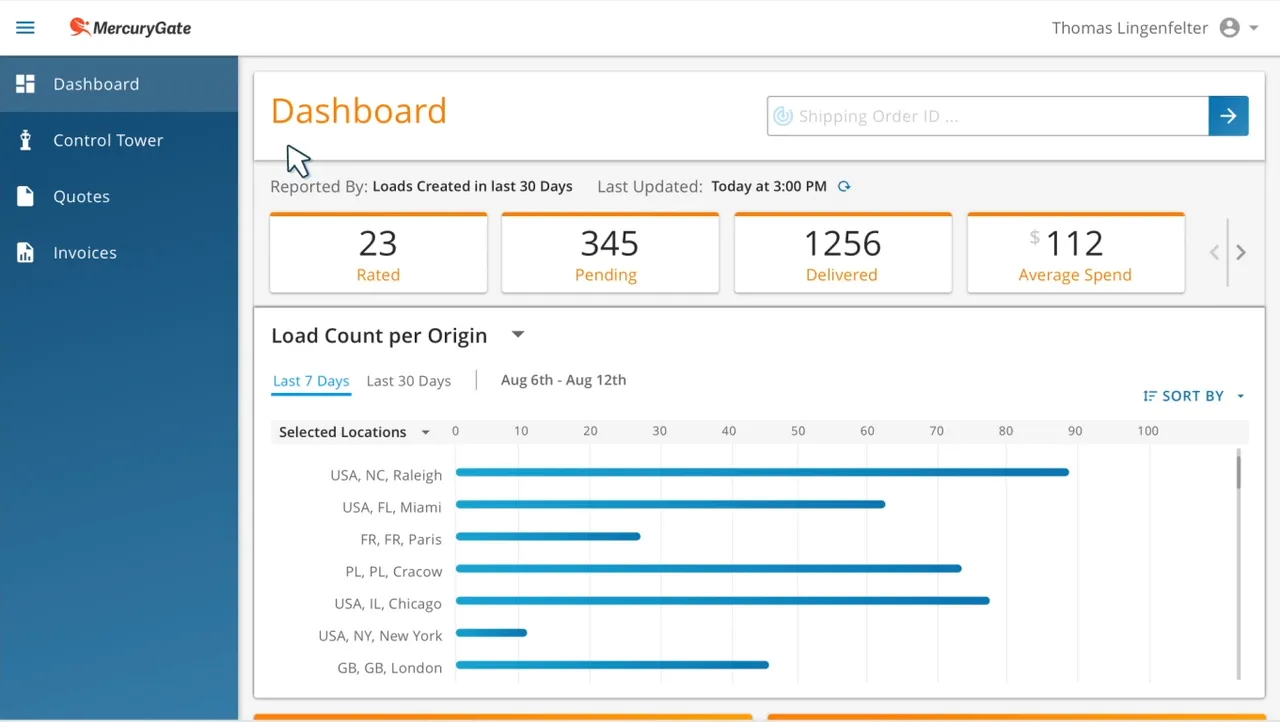Viewport: 1280px width, 722px height.
Task: Open Quotes from the sidebar
Action: pos(119,196)
